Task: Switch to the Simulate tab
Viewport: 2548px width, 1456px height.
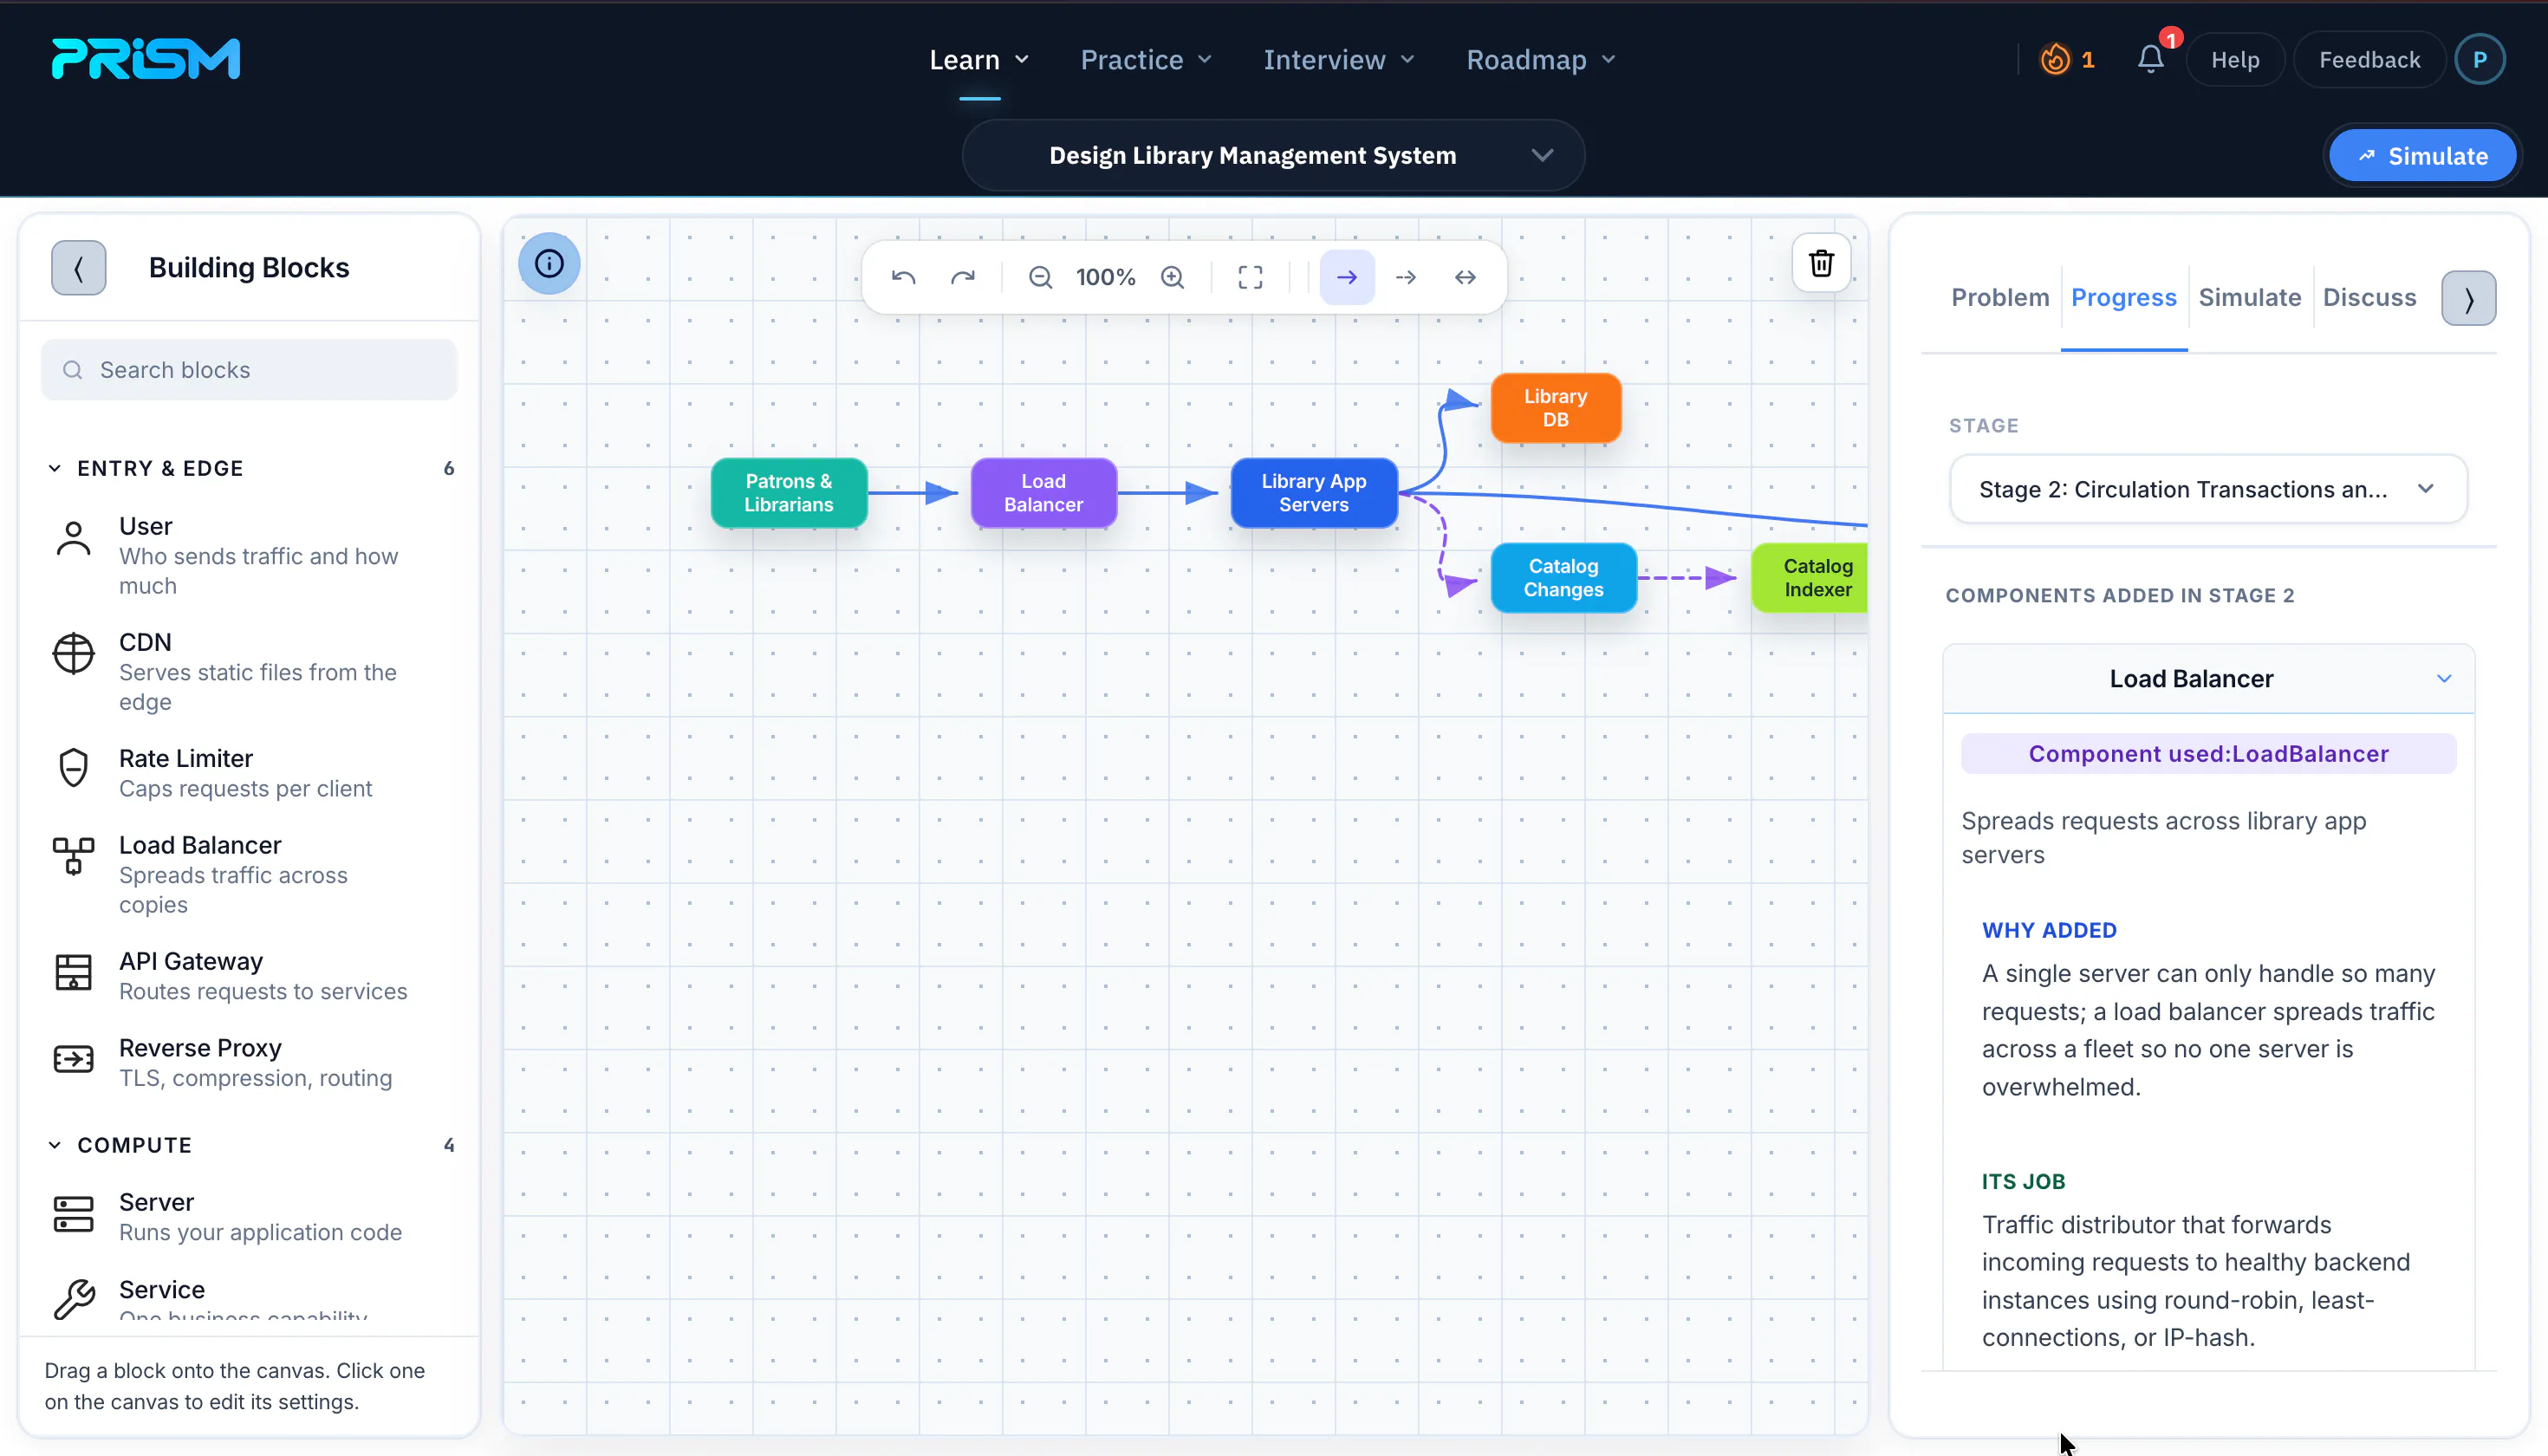Action: click(x=2249, y=297)
